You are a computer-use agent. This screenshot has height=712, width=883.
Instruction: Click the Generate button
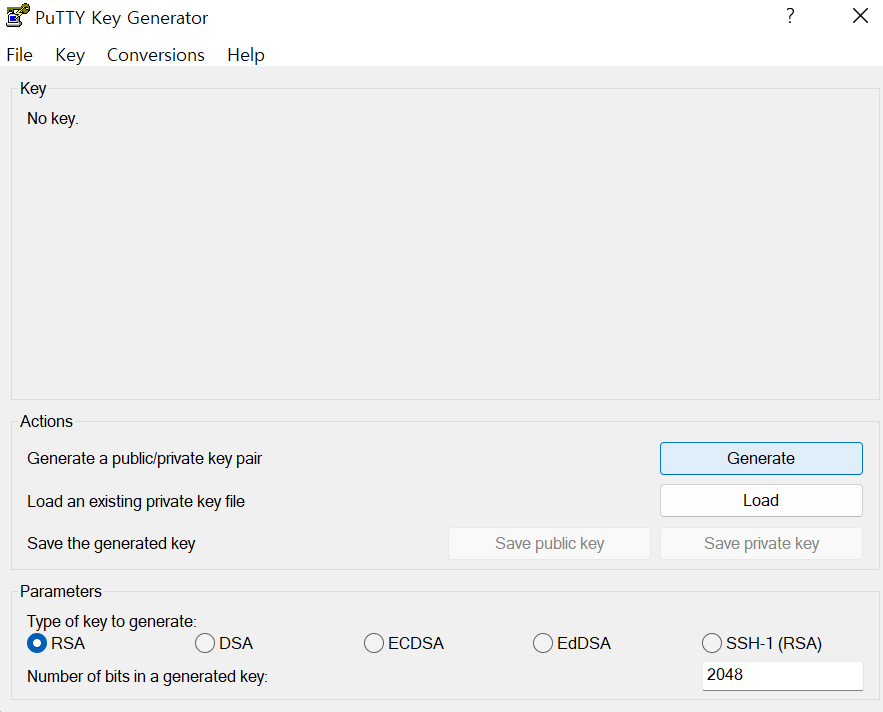point(761,459)
